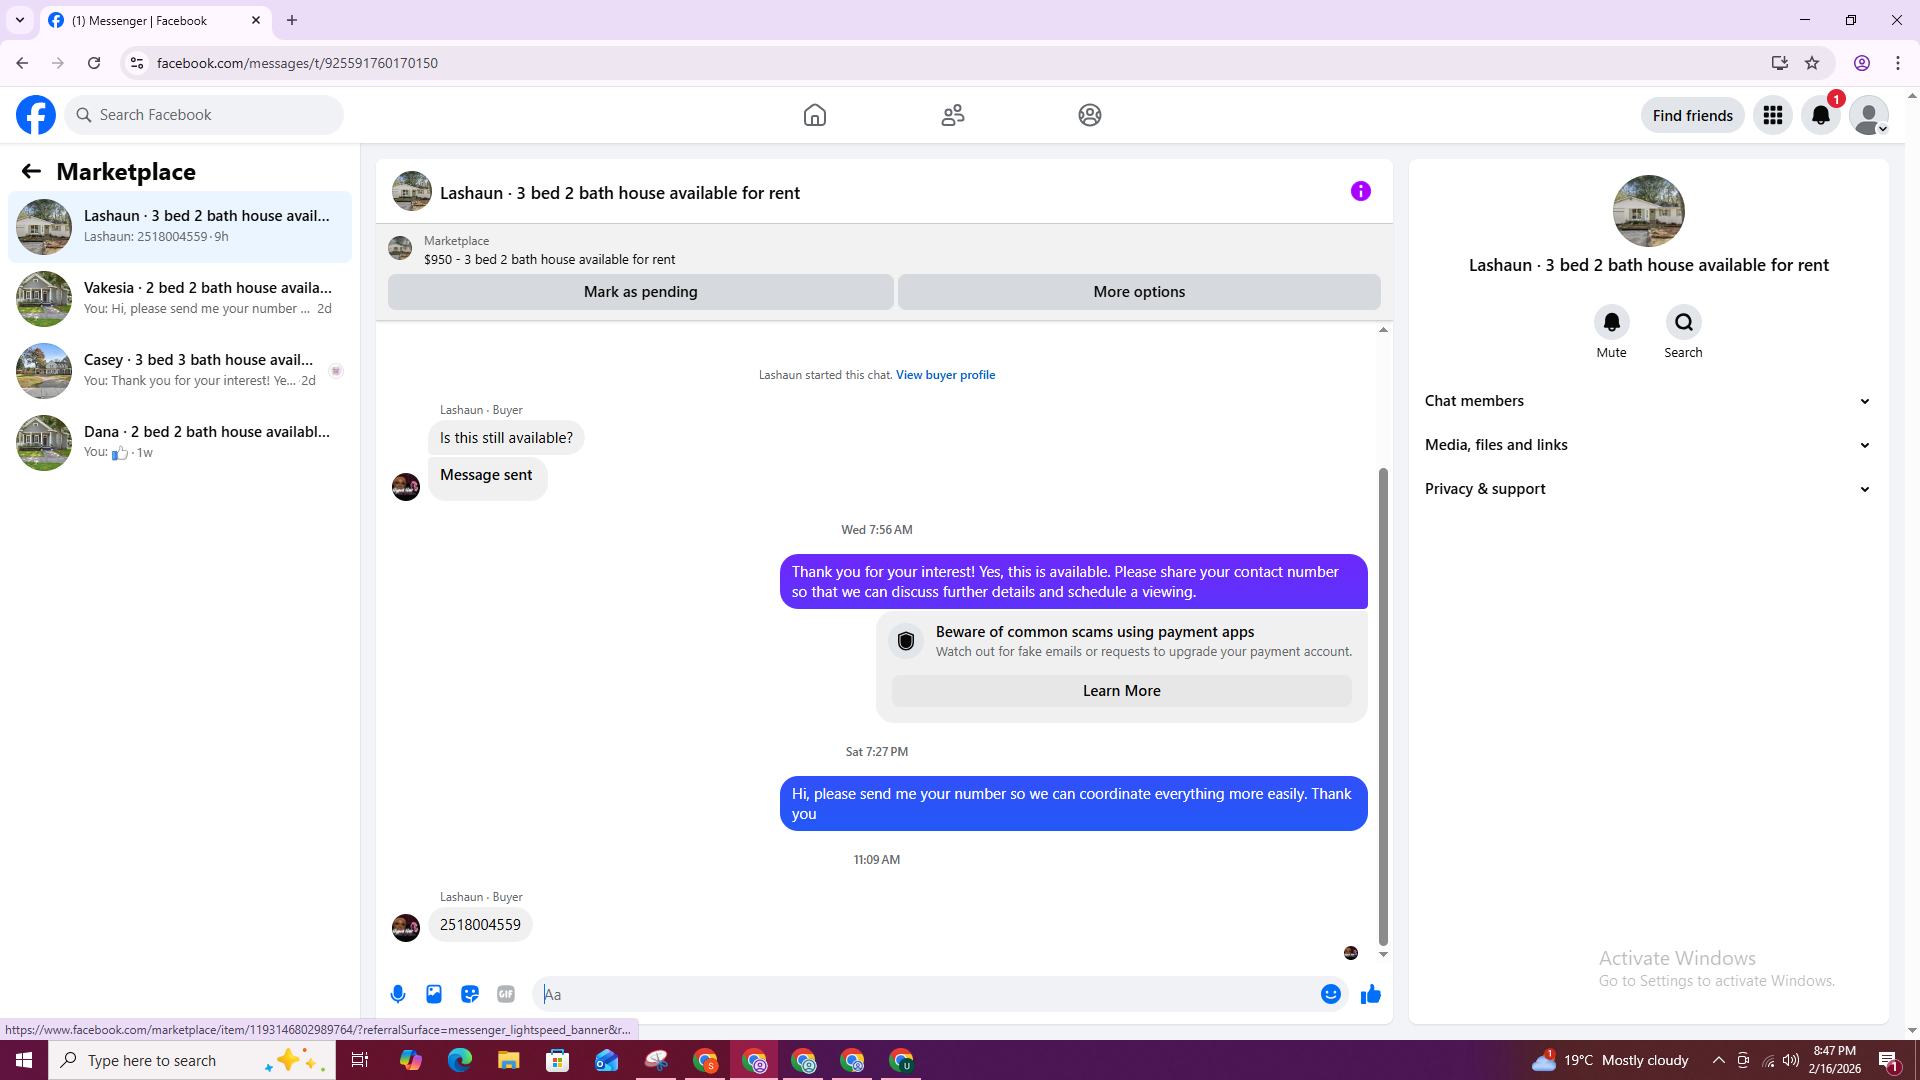Viewport: 1920px width, 1080px height.
Task: Open the Groups icon in top navigation
Action: point(1090,115)
